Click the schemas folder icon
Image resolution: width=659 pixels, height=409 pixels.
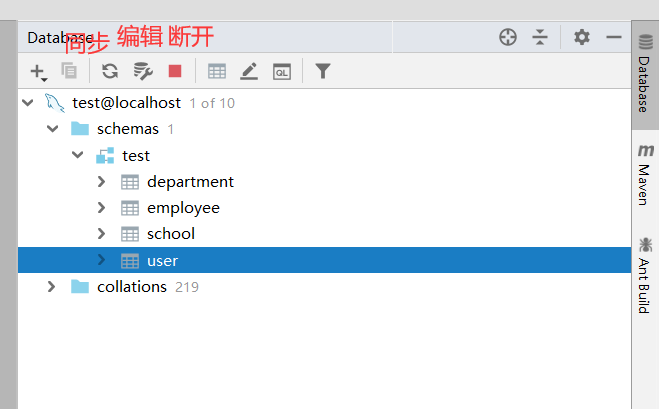point(80,129)
